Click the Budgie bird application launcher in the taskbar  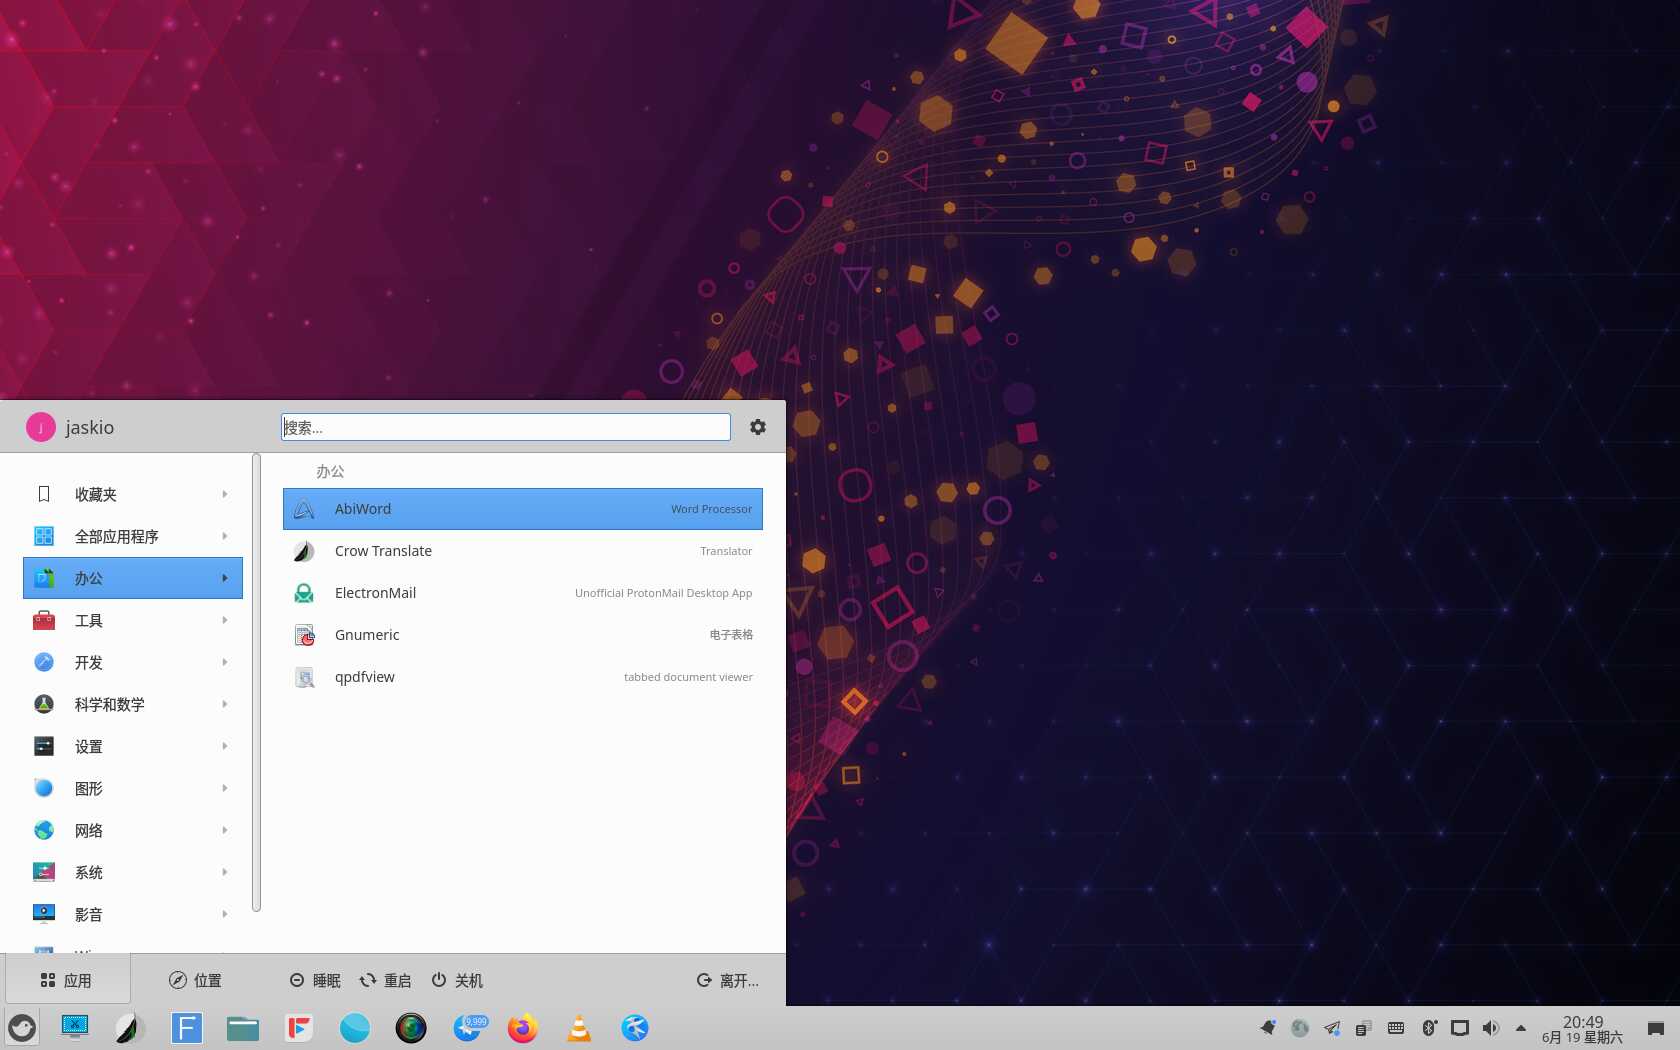click(x=22, y=1028)
